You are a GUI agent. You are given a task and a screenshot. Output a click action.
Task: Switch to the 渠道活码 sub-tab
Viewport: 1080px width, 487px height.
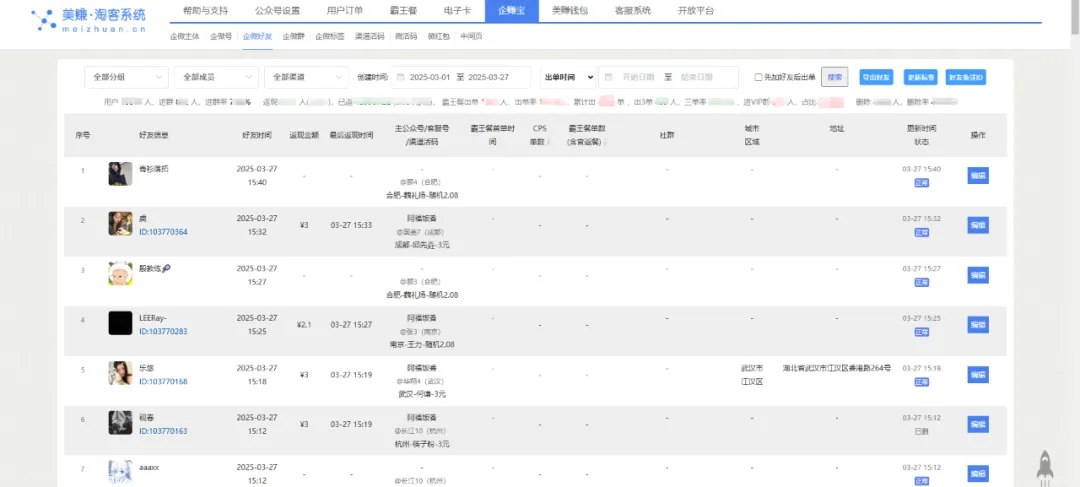(369, 37)
